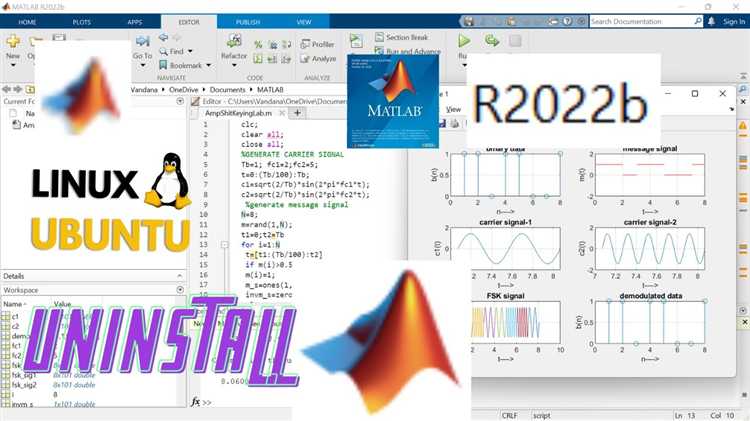Collapse the Details panel

tap(179, 276)
